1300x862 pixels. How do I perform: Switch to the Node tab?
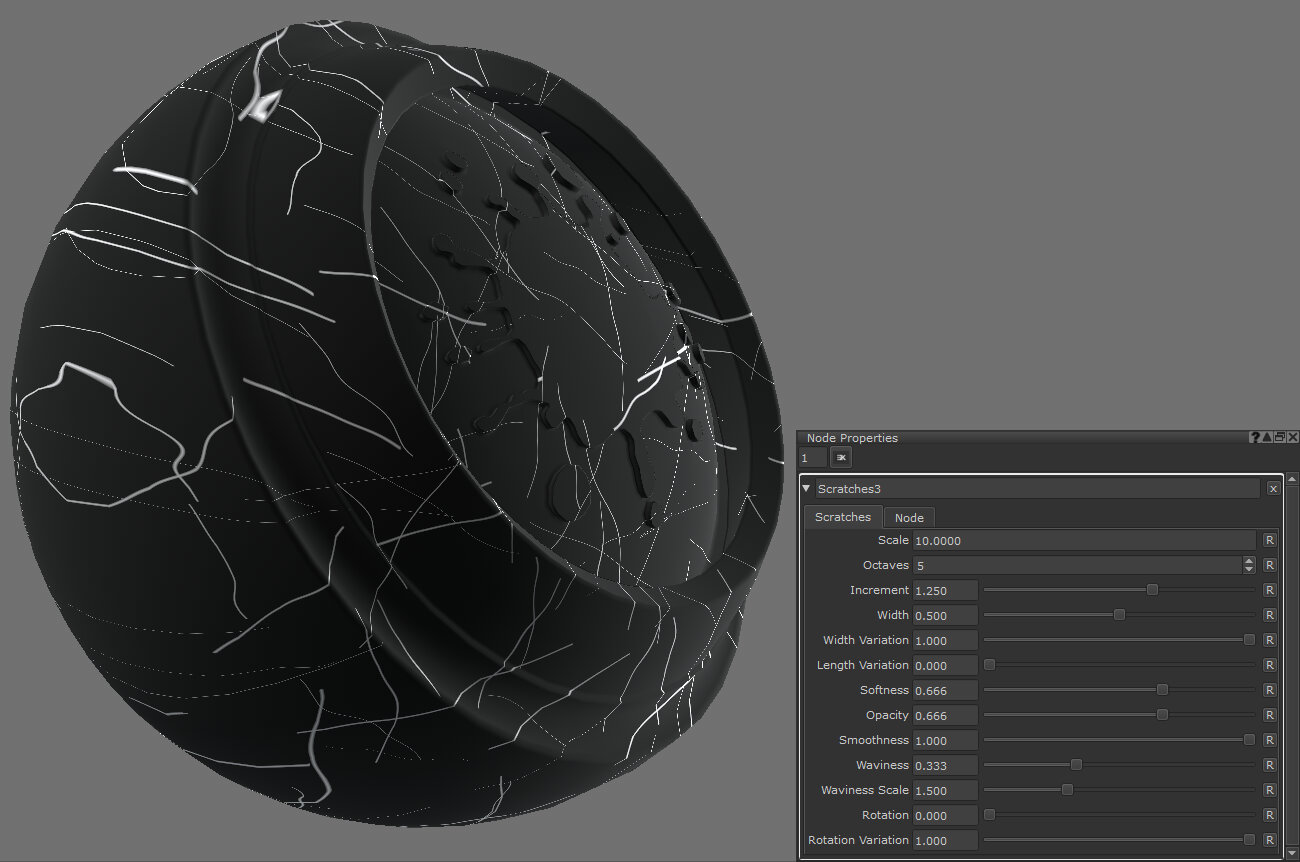pyautogui.click(x=909, y=517)
